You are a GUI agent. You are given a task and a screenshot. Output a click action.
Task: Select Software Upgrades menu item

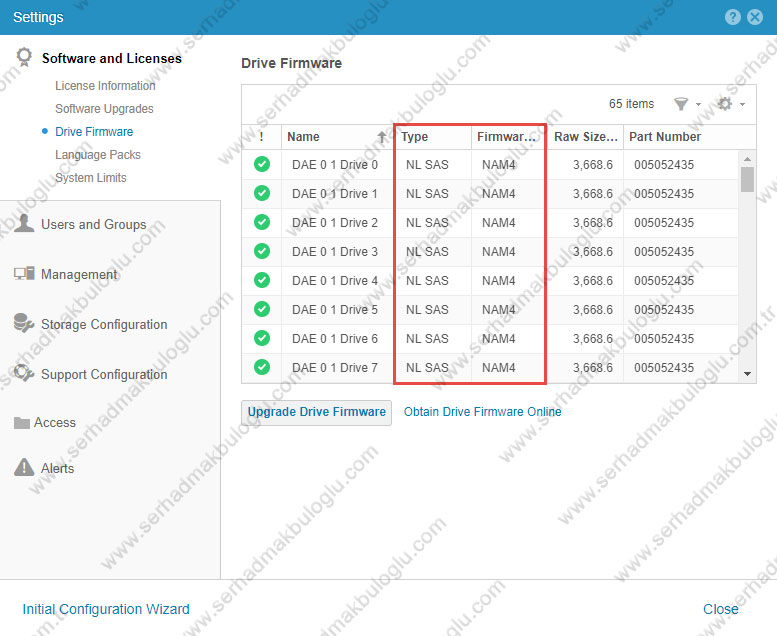click(105, 109)
